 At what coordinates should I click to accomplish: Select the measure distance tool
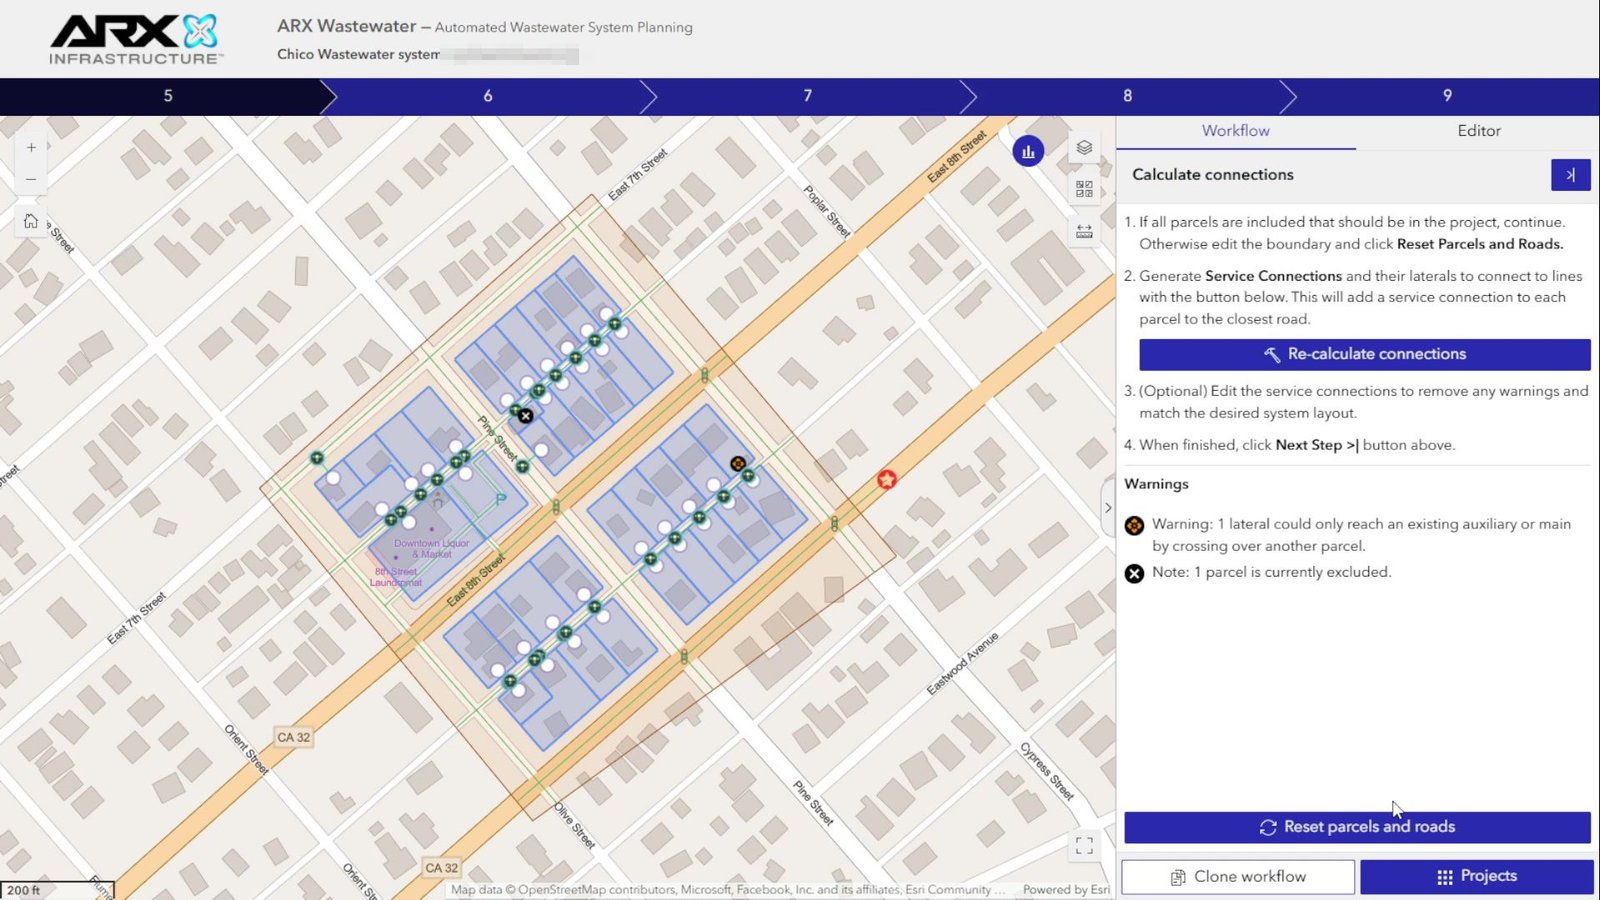[1084, 231]
